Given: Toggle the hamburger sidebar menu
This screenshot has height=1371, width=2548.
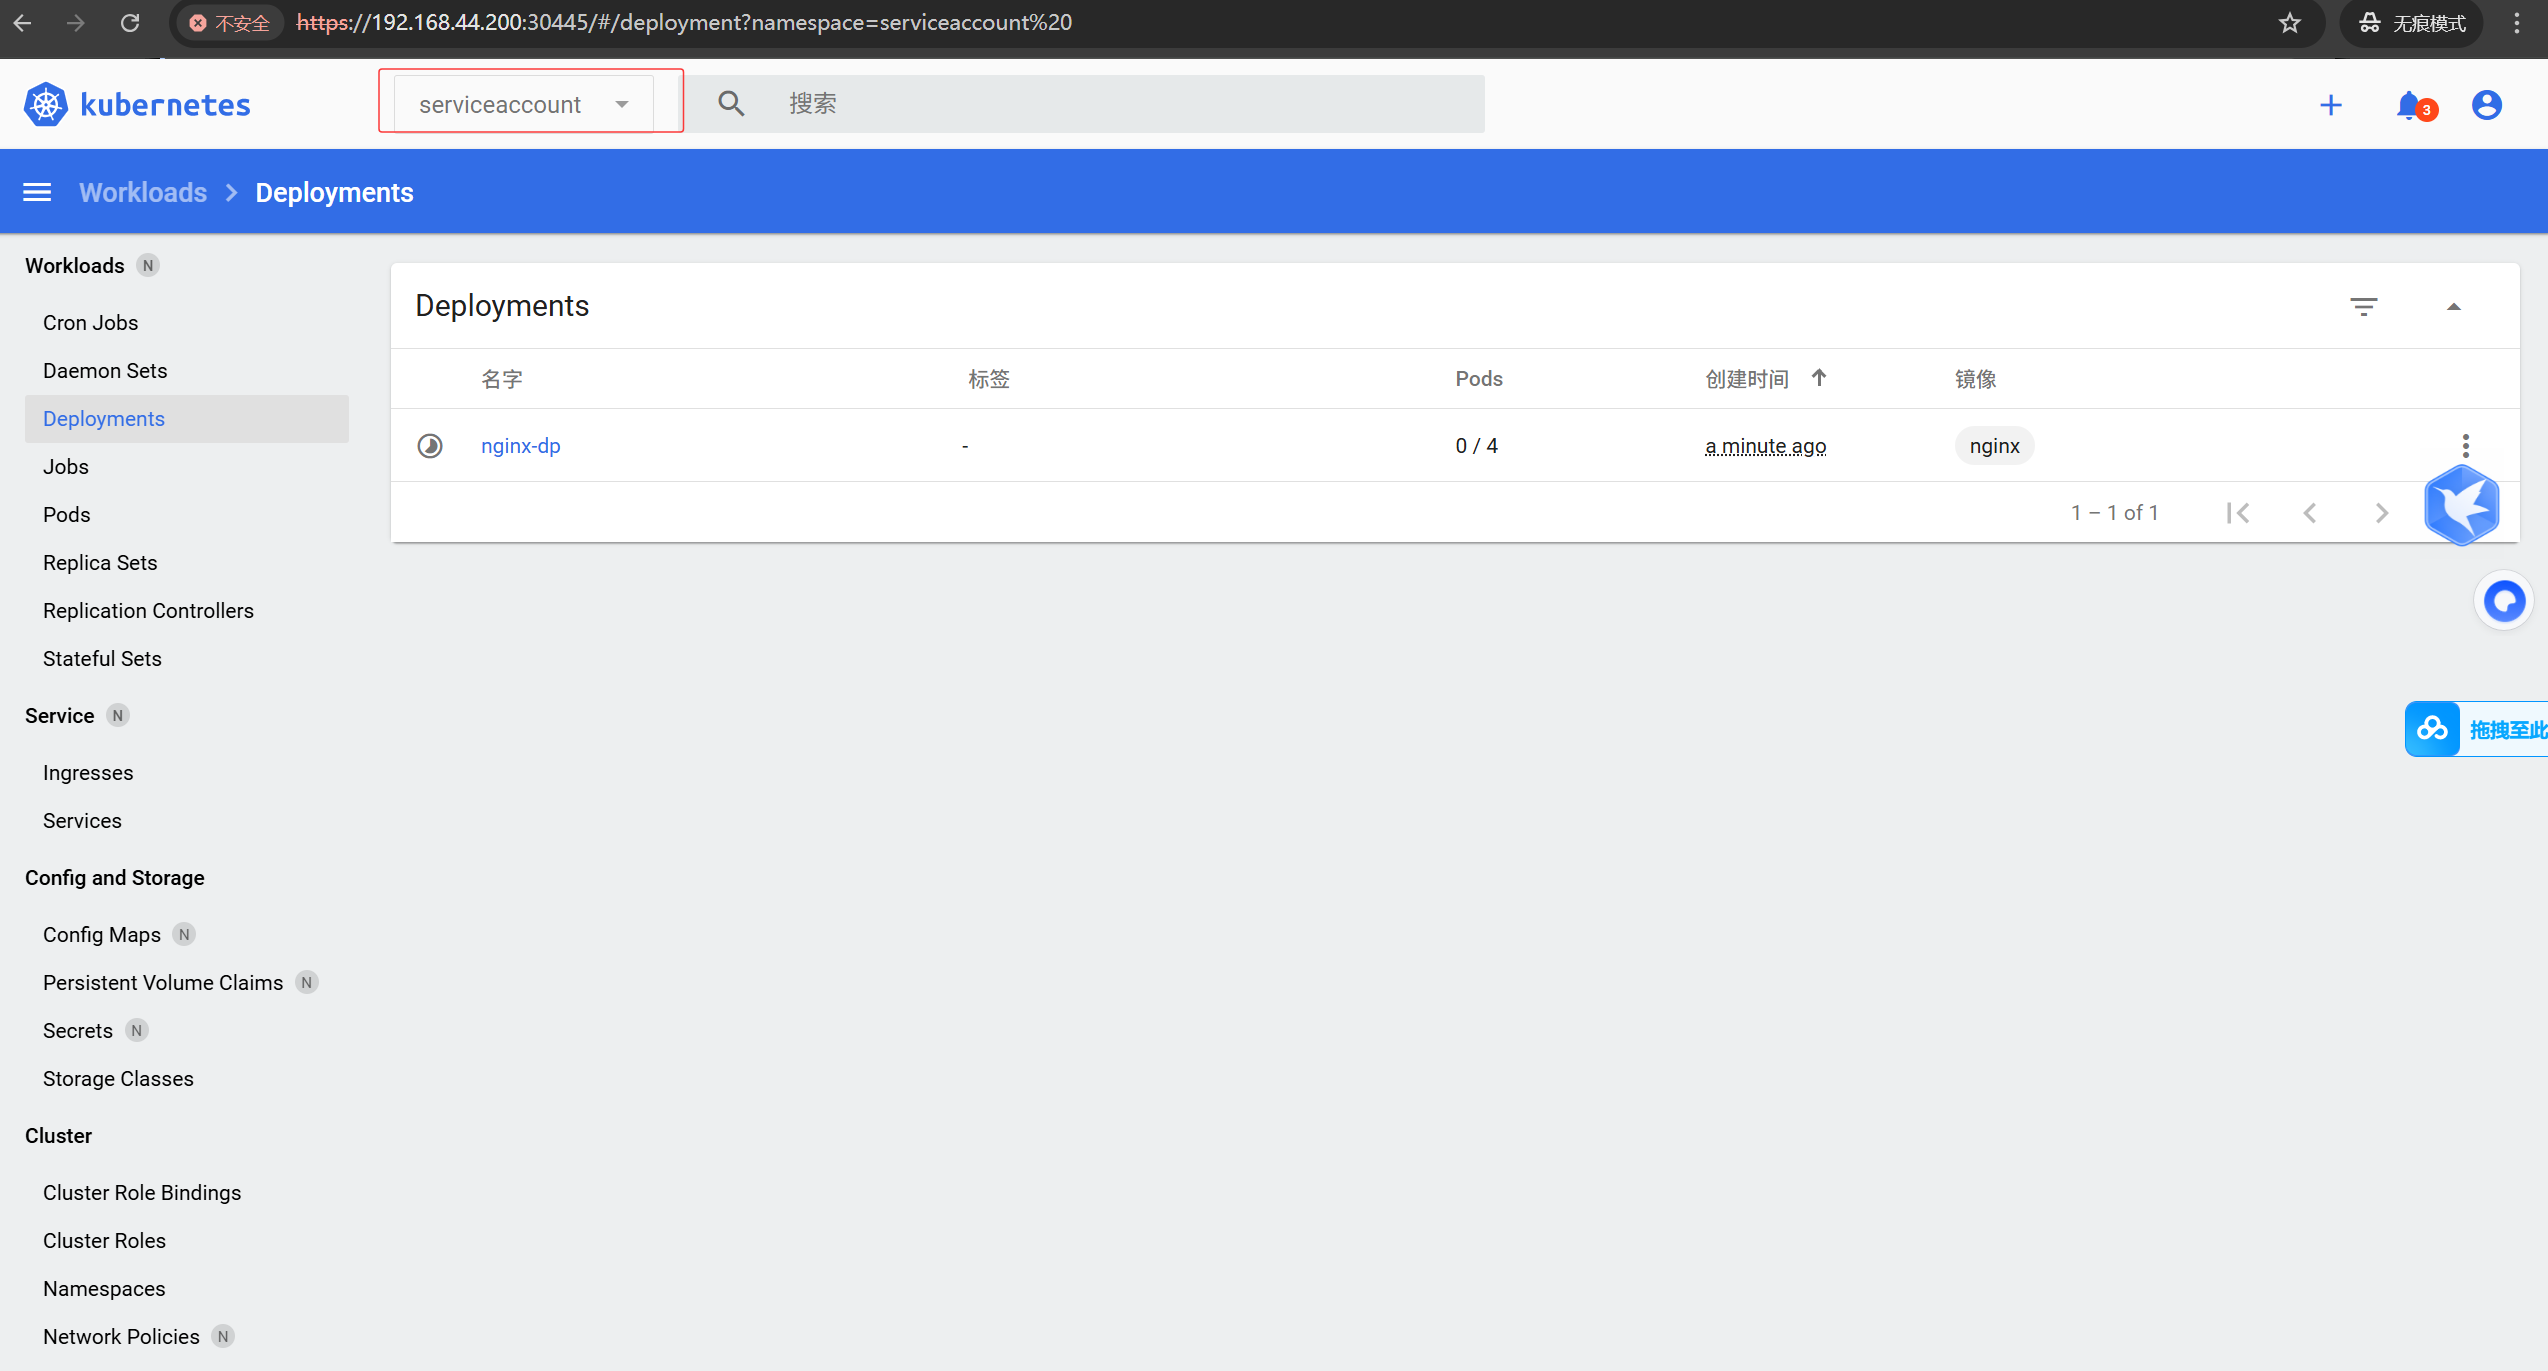Looking at the screenshot, I should tap(37, 192).
